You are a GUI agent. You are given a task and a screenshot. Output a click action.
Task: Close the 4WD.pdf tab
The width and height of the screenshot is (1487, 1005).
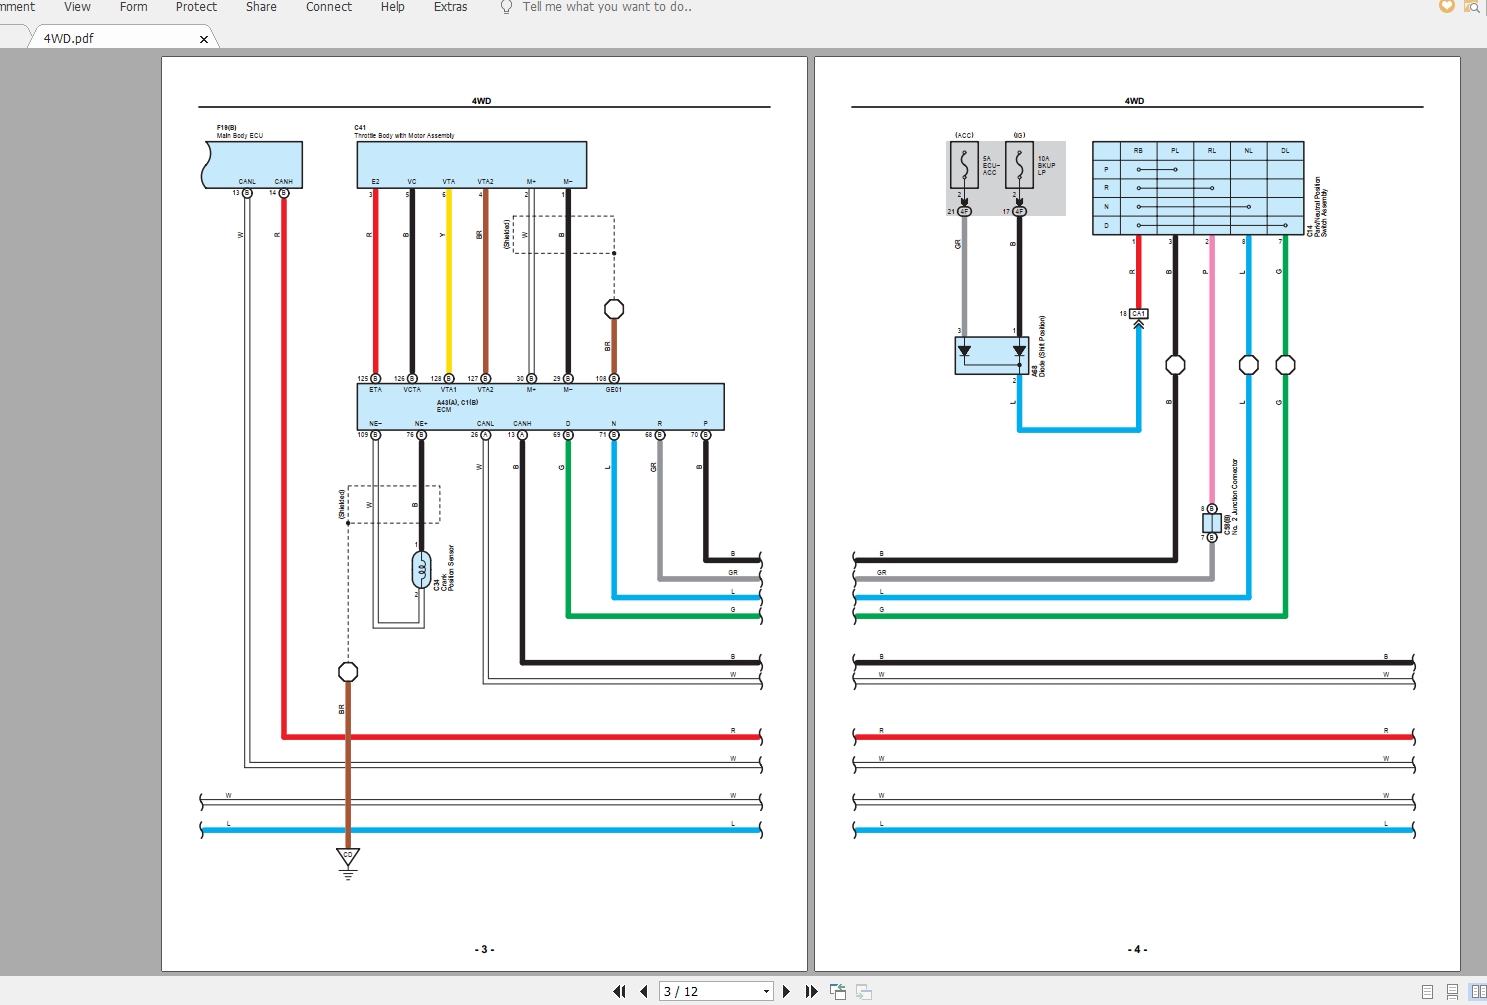pos(204,38)
